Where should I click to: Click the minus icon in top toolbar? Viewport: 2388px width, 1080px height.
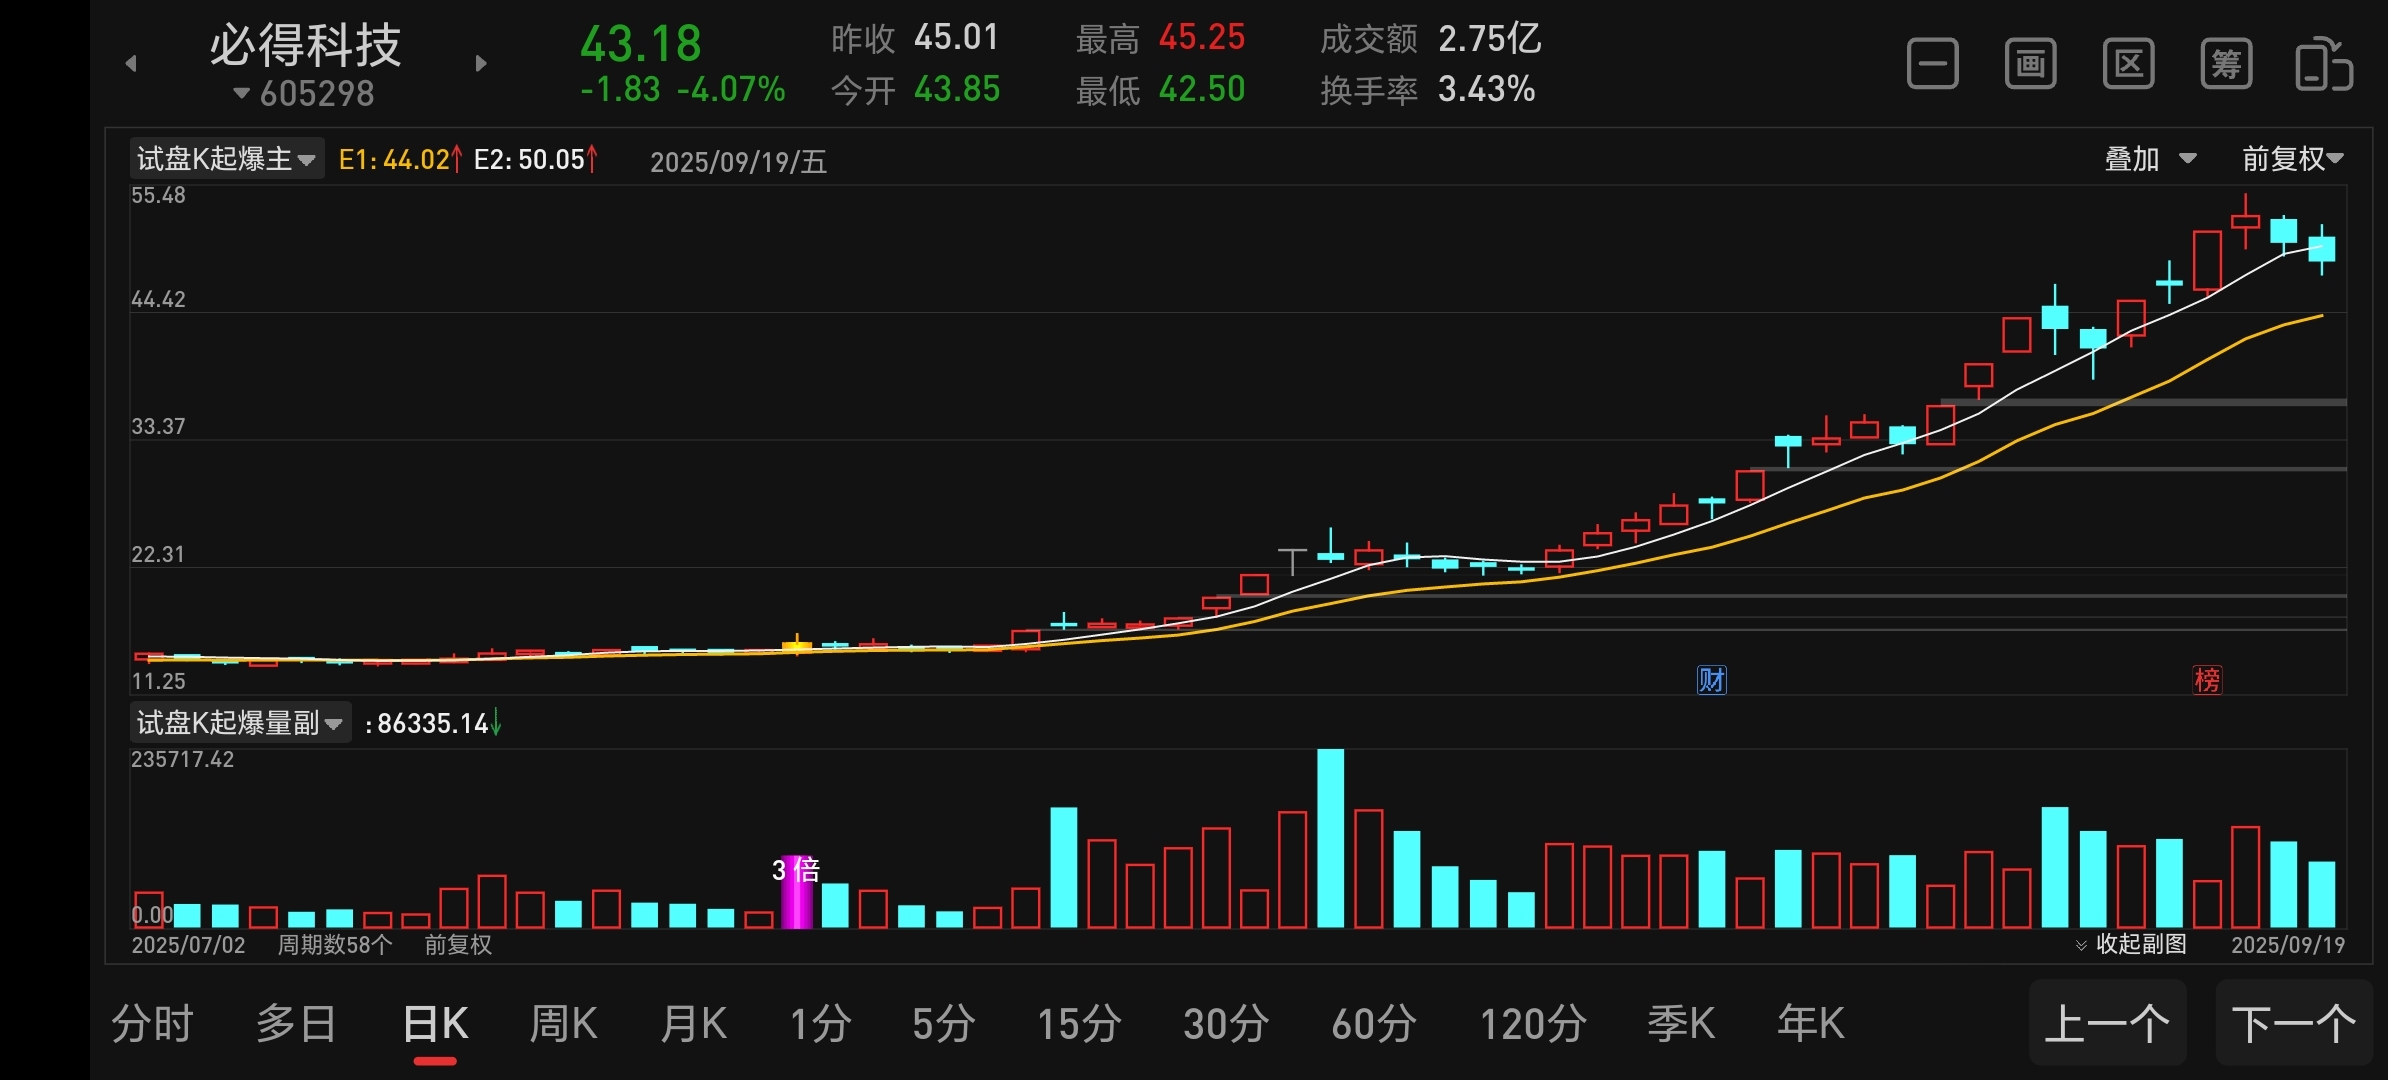coord(1932,65)
